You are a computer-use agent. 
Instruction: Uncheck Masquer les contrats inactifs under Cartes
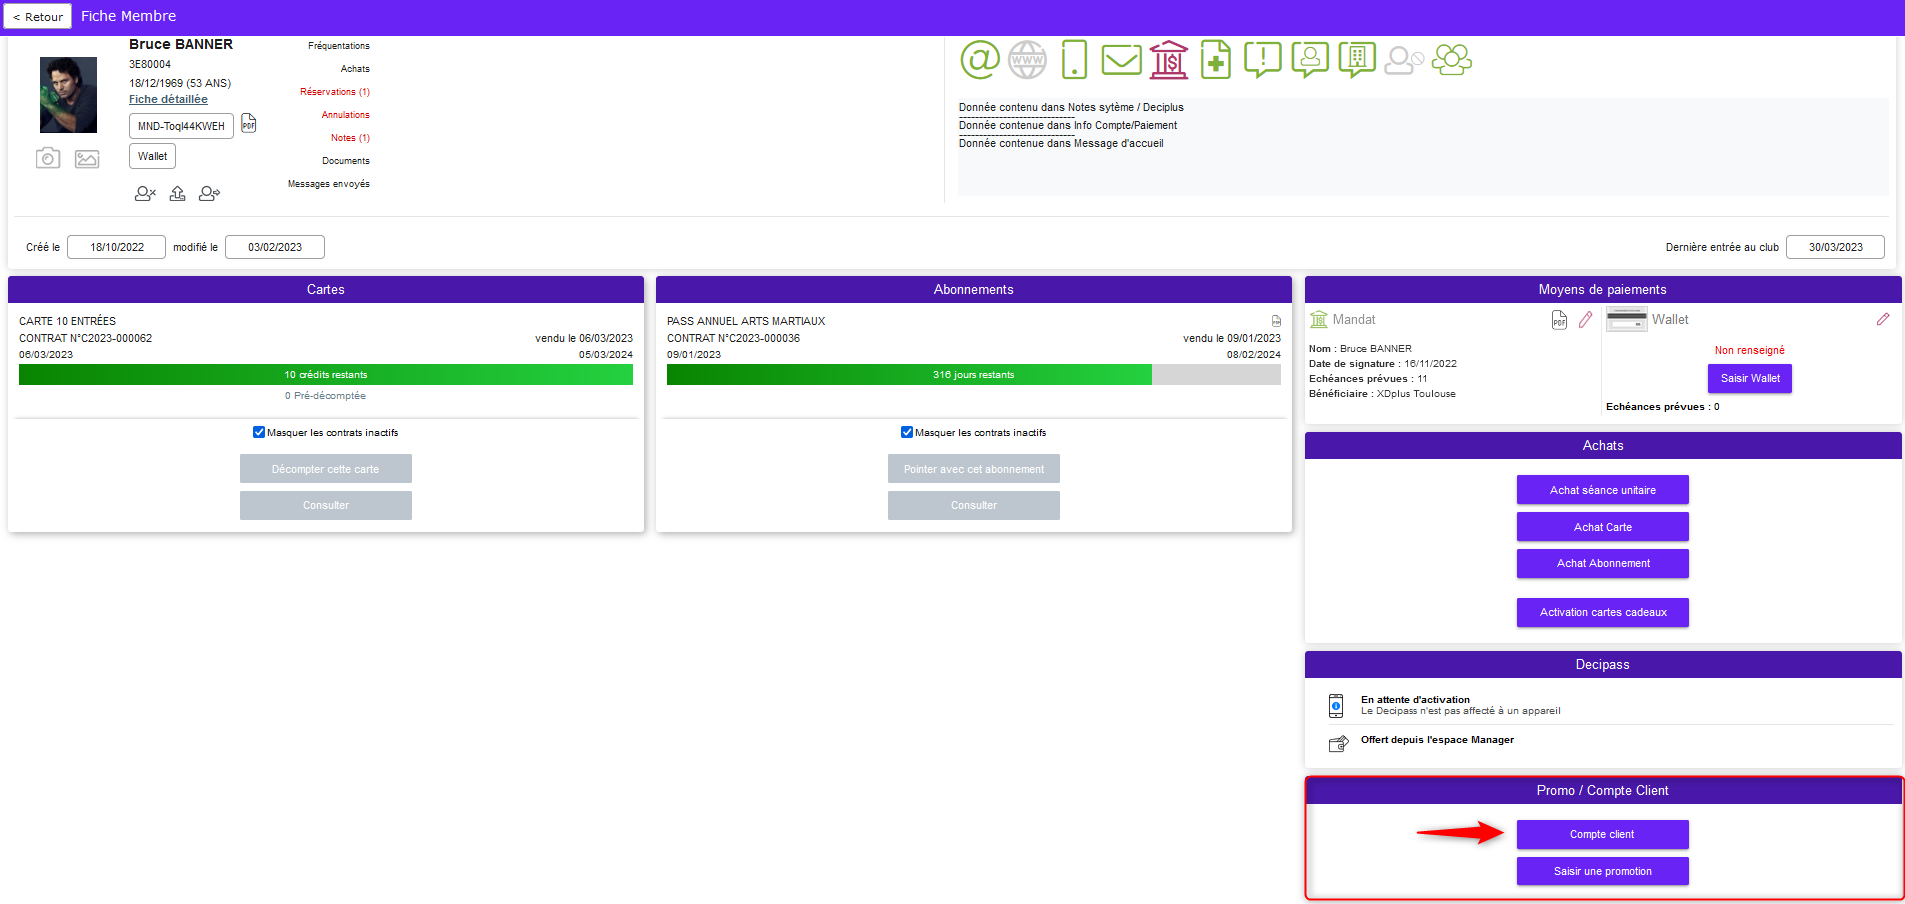click(259, 432)
